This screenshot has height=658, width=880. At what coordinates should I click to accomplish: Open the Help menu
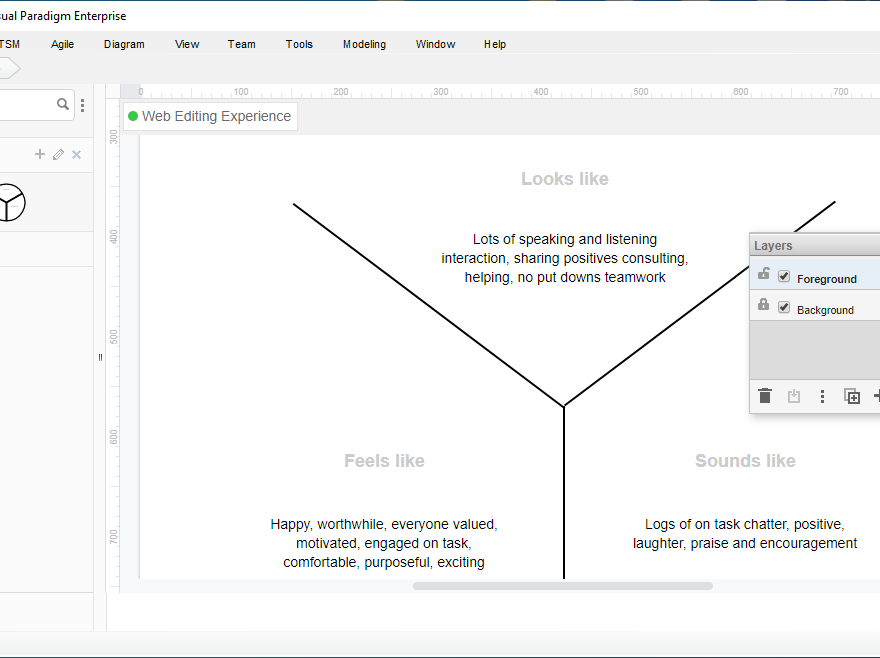click(x=494, y=44)
